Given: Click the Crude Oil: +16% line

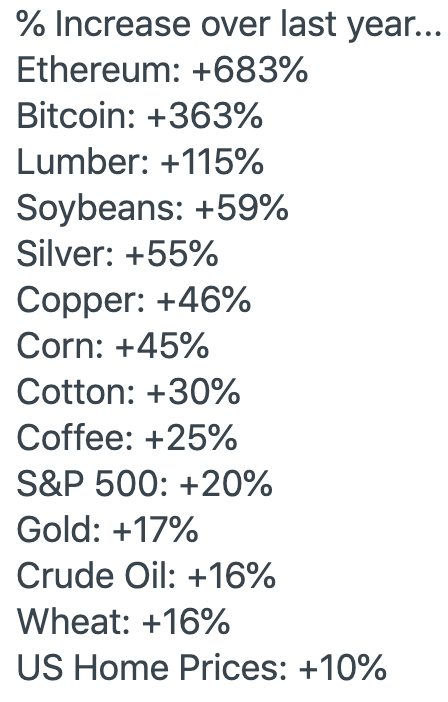Looking at the screenshot, I should click(146, 575).
